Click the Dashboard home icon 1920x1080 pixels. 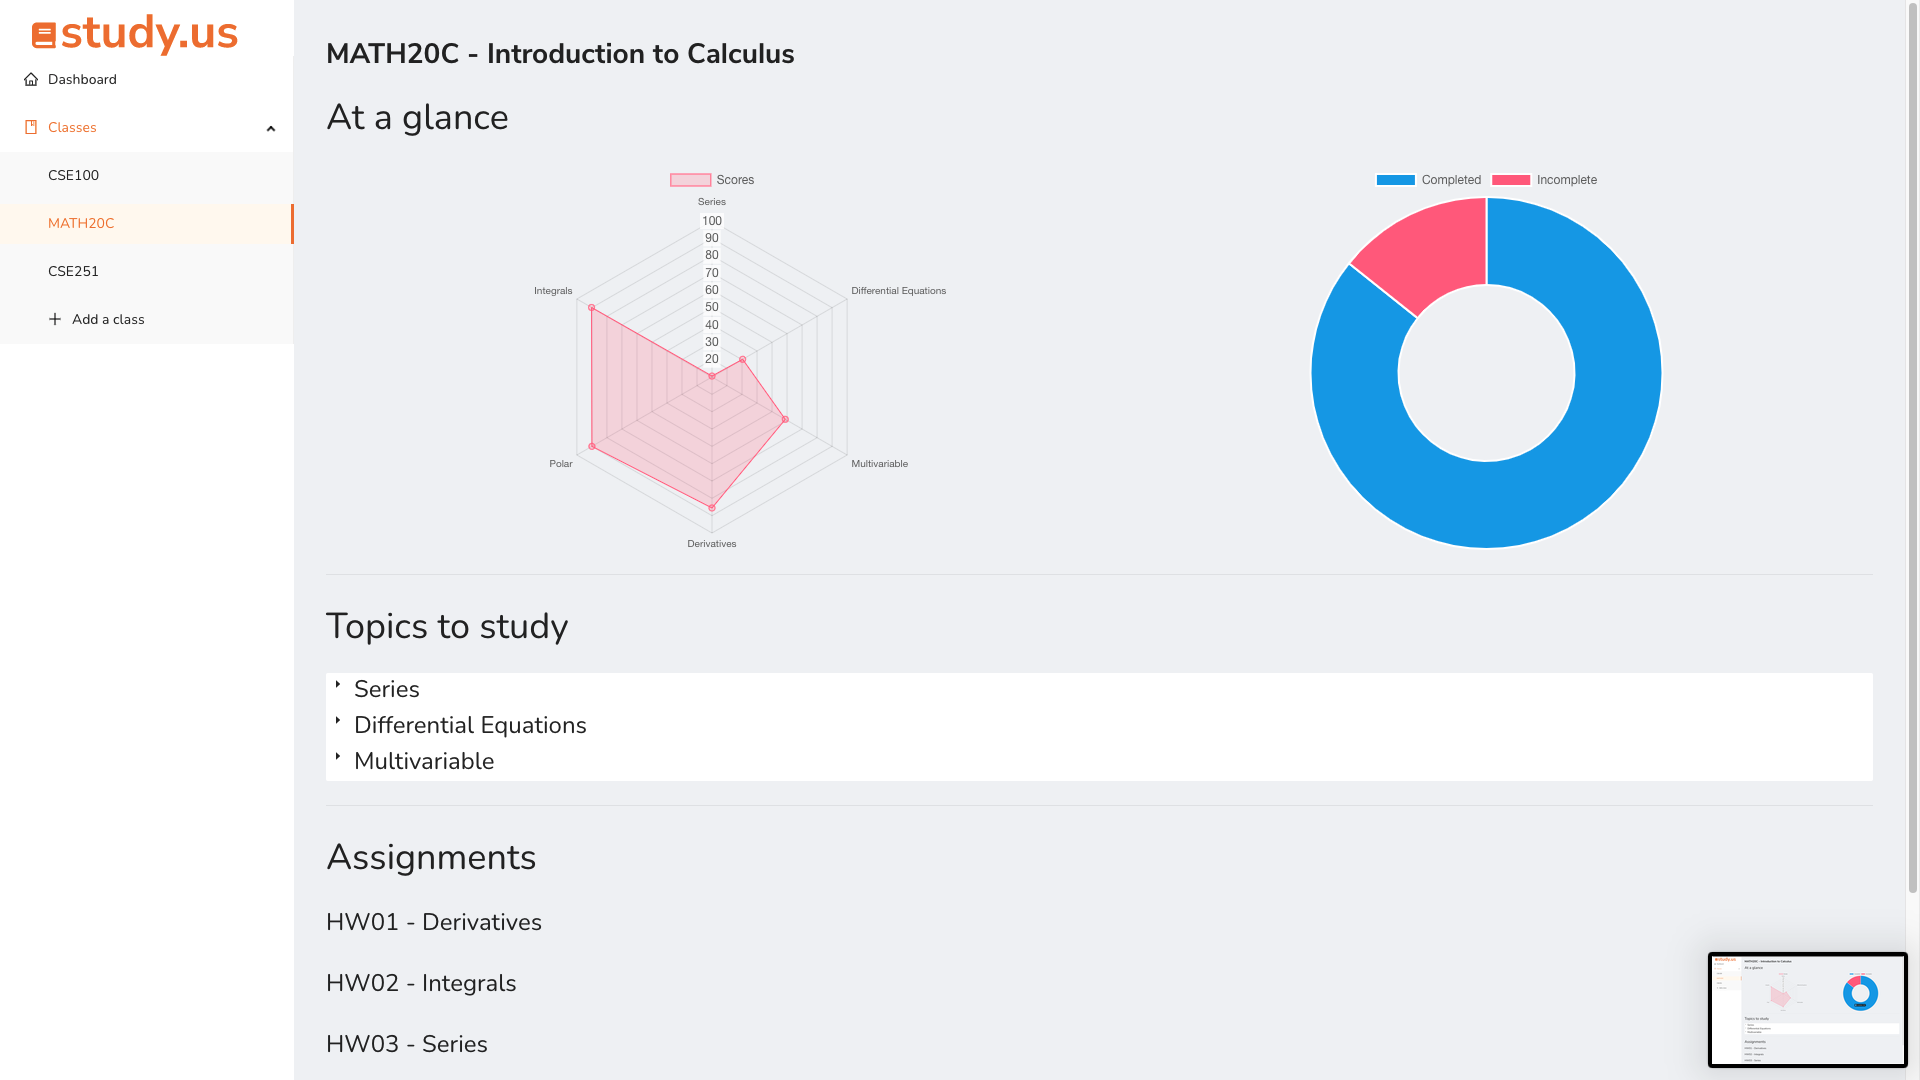point(31,80)
